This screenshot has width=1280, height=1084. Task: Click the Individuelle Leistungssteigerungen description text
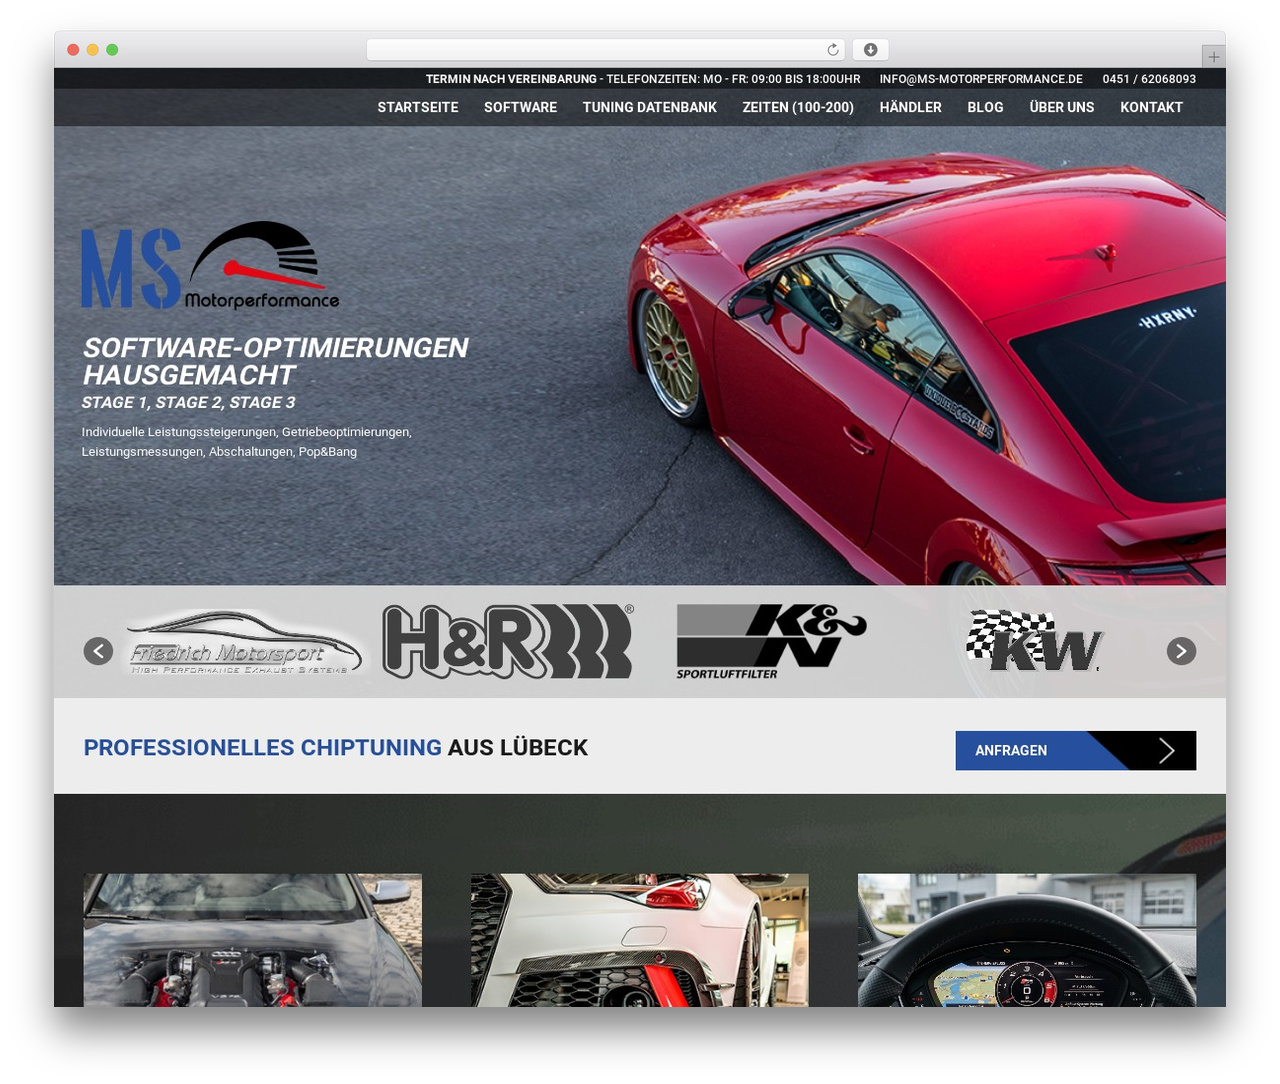[247, 442]
